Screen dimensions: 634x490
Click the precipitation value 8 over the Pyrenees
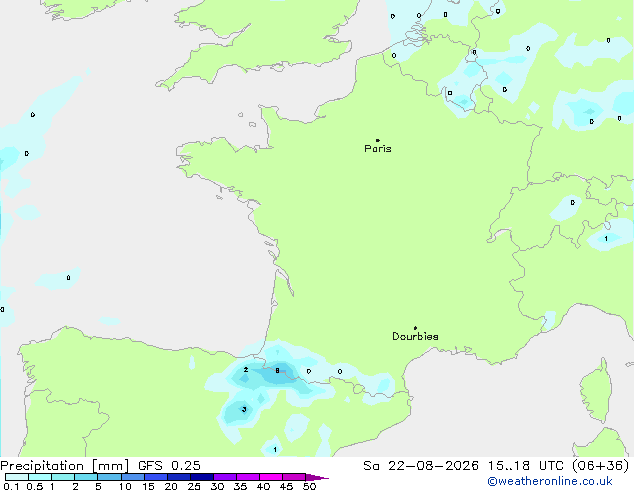pos(277,370)
